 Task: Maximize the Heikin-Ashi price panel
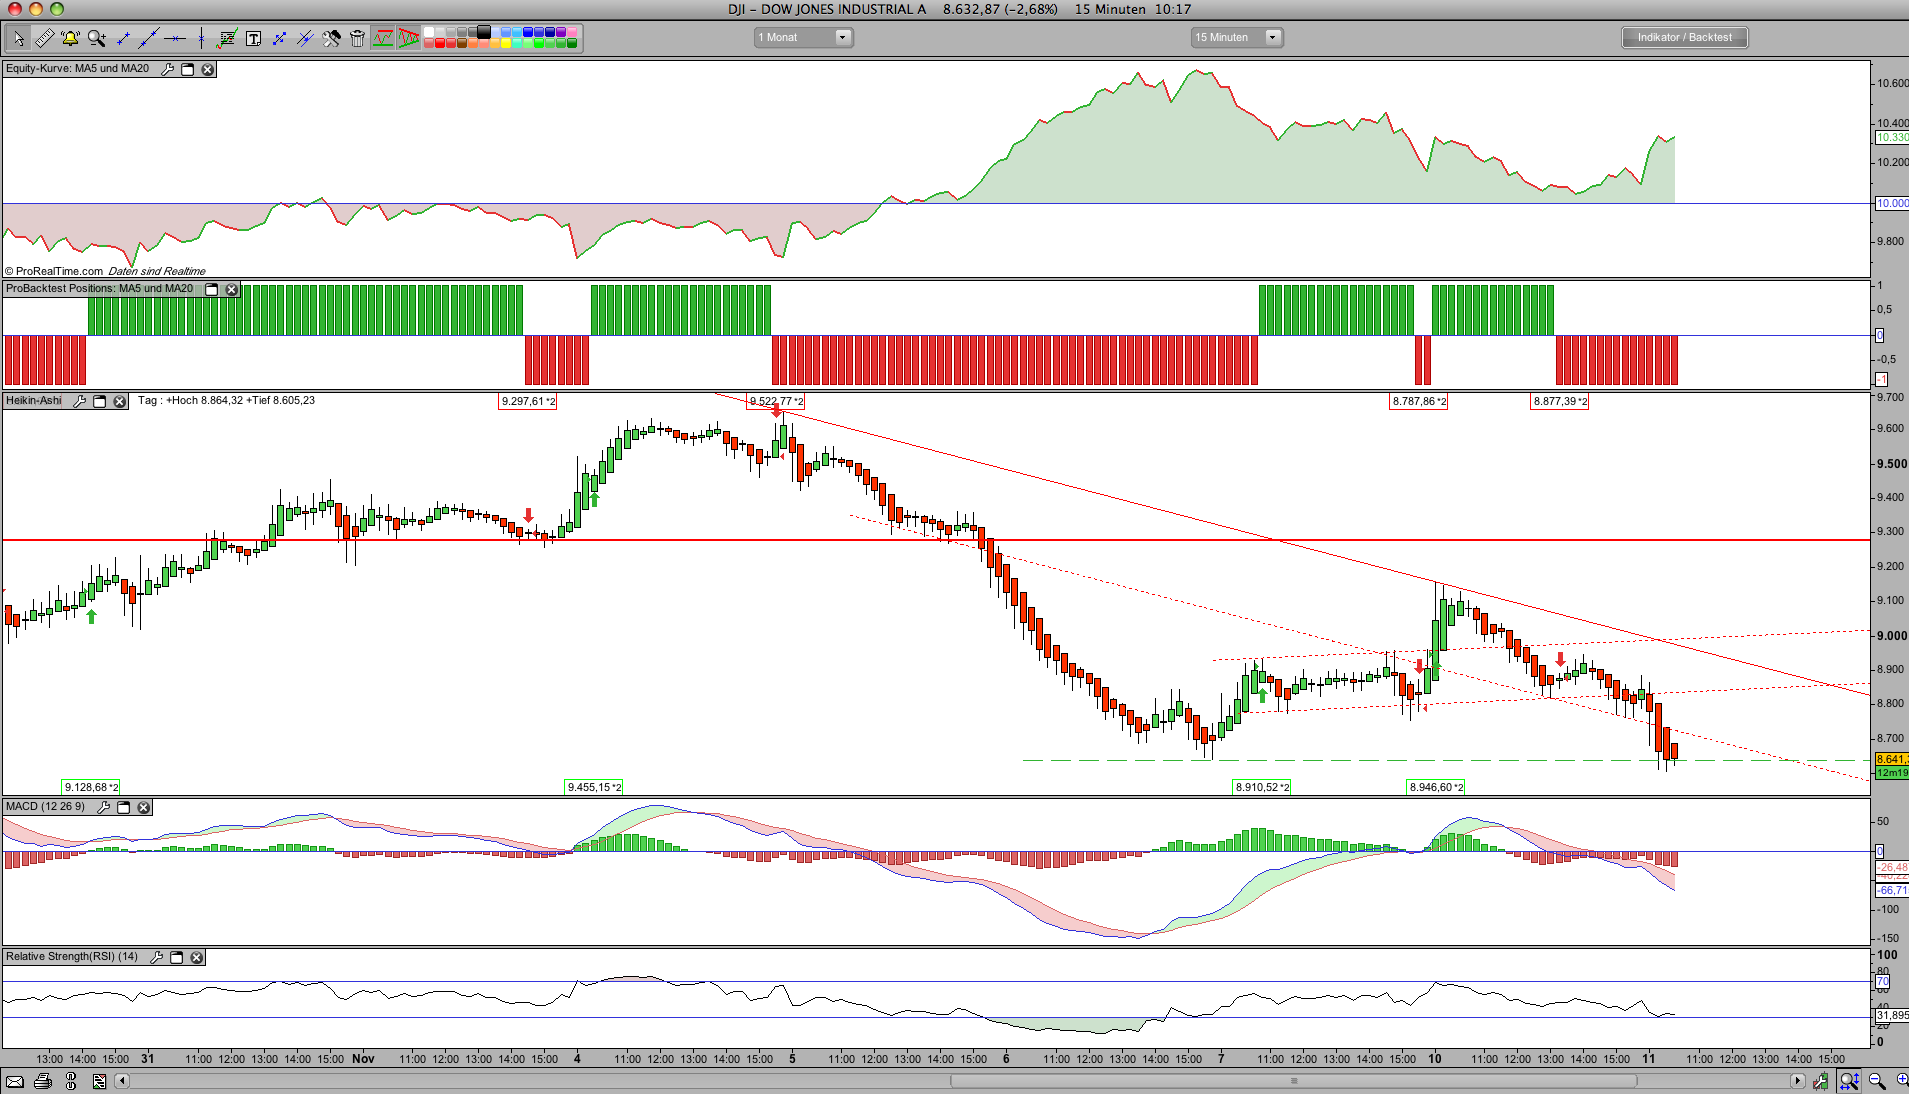pyautogui.click(x=99, y=401)
